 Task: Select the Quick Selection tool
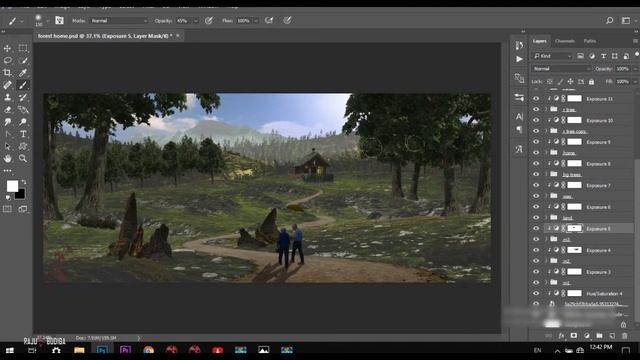coord(23,61)
